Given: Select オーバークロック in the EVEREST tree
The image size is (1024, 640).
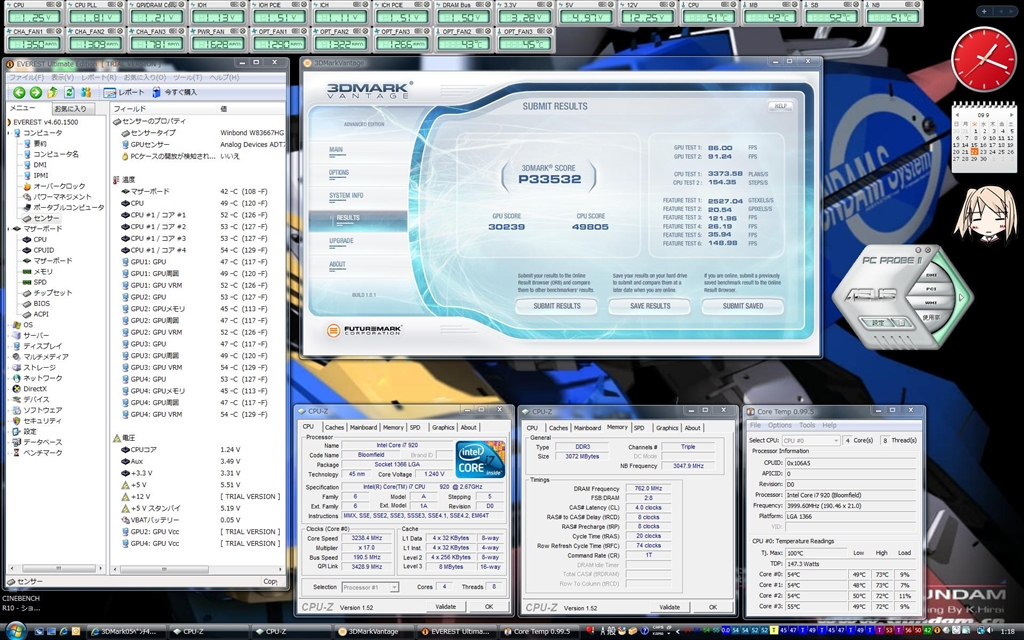Looking at the screenshot, I should click(x=60, y=186).
